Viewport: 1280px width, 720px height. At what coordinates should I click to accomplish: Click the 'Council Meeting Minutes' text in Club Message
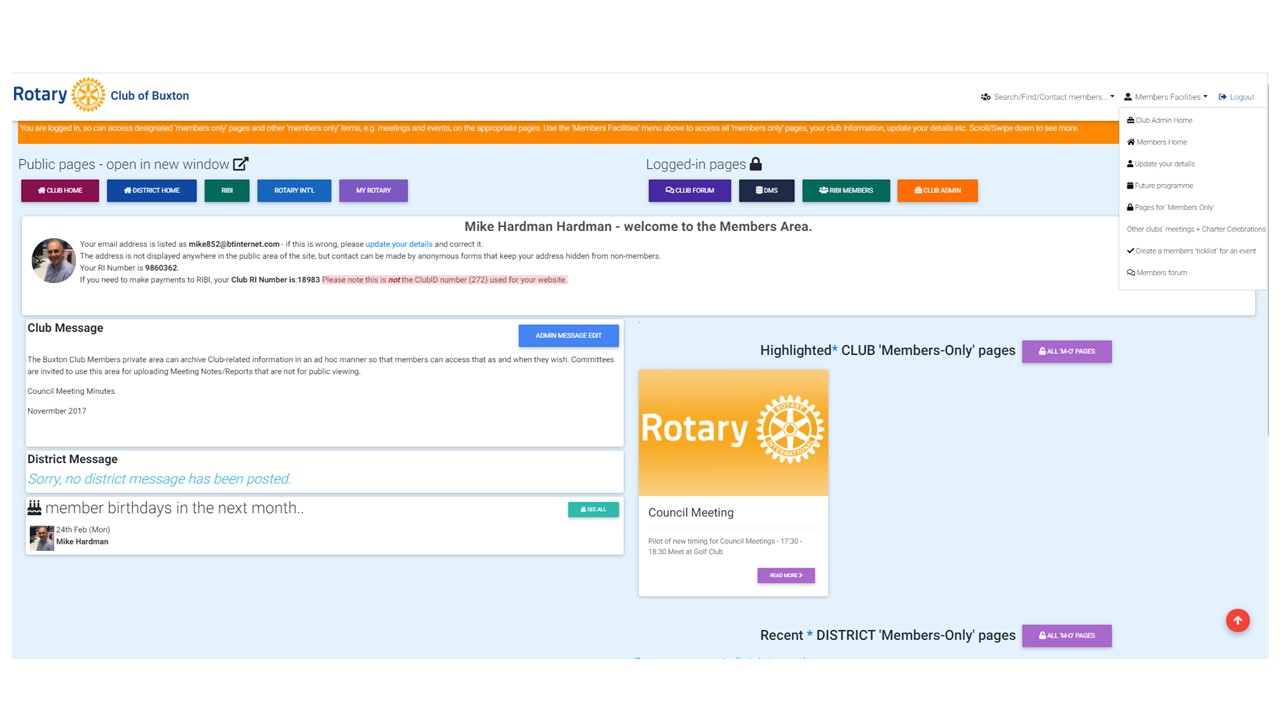(71, 391)
